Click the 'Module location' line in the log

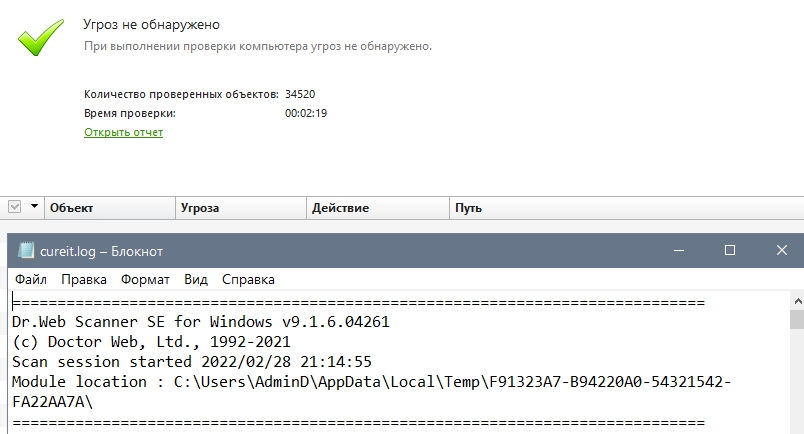371,382
